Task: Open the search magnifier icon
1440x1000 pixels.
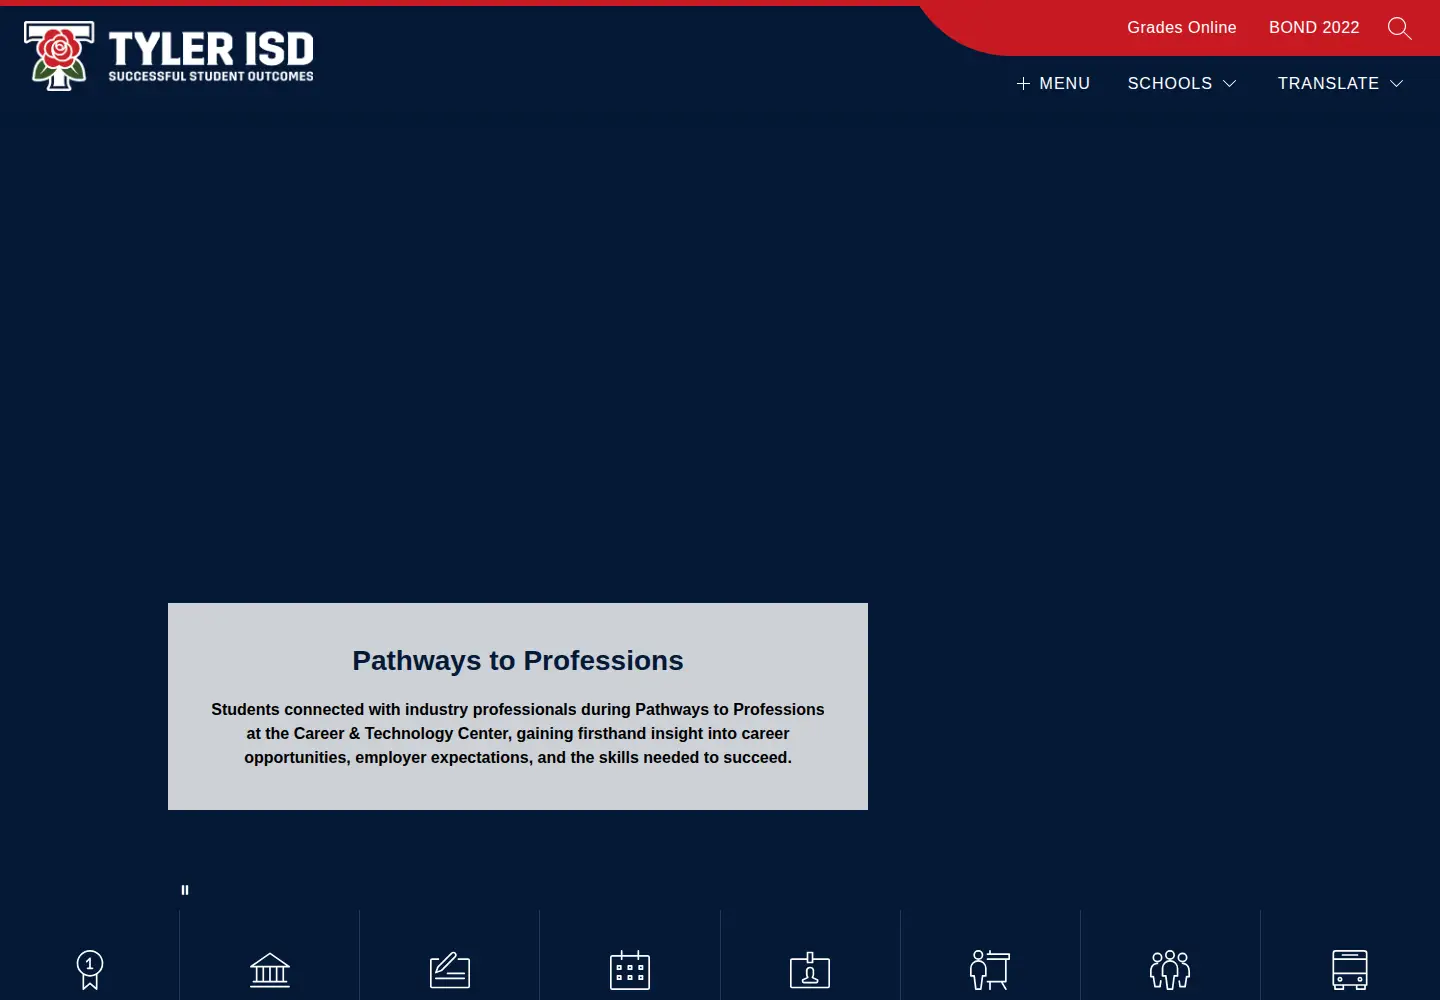Action: tap(1400, 28)
